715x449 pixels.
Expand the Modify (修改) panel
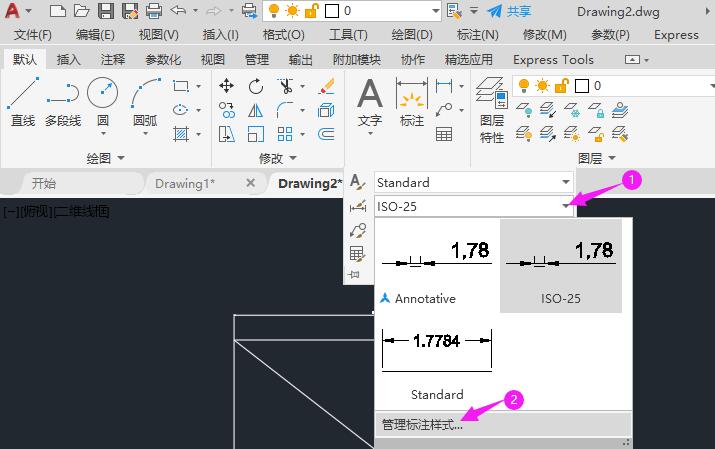click(278, 158)
